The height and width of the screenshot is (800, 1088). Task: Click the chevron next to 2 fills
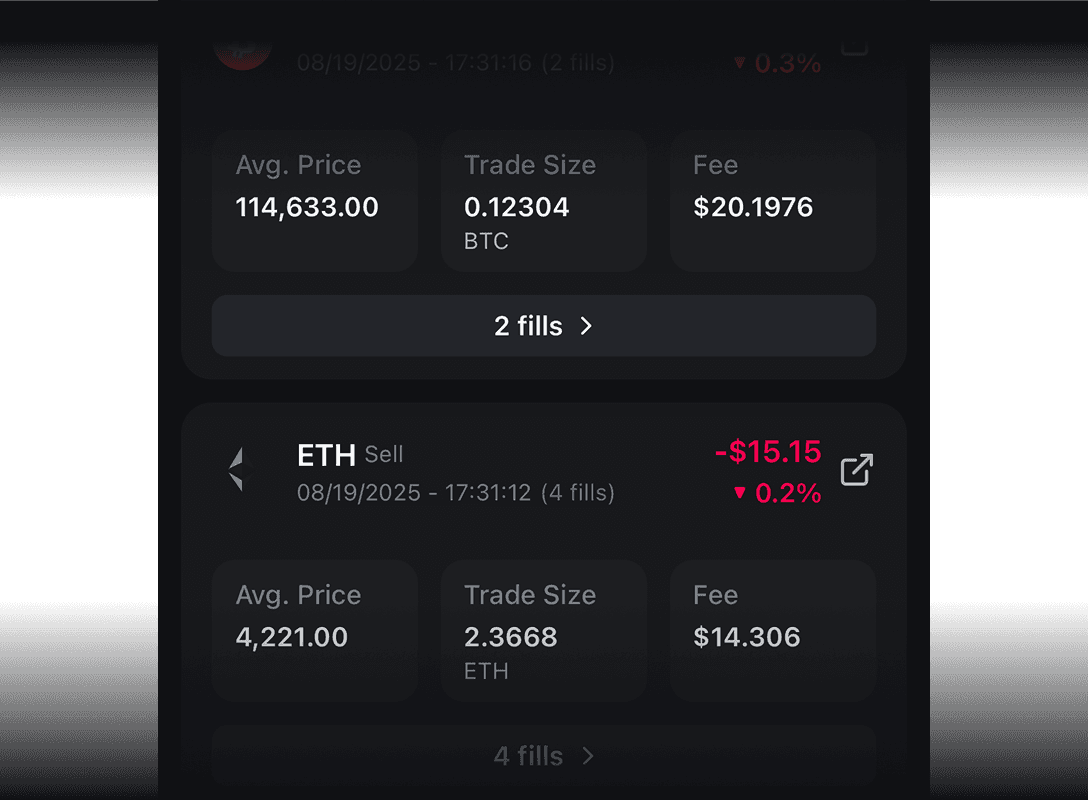pyautogui.click(x=587, y=326)
